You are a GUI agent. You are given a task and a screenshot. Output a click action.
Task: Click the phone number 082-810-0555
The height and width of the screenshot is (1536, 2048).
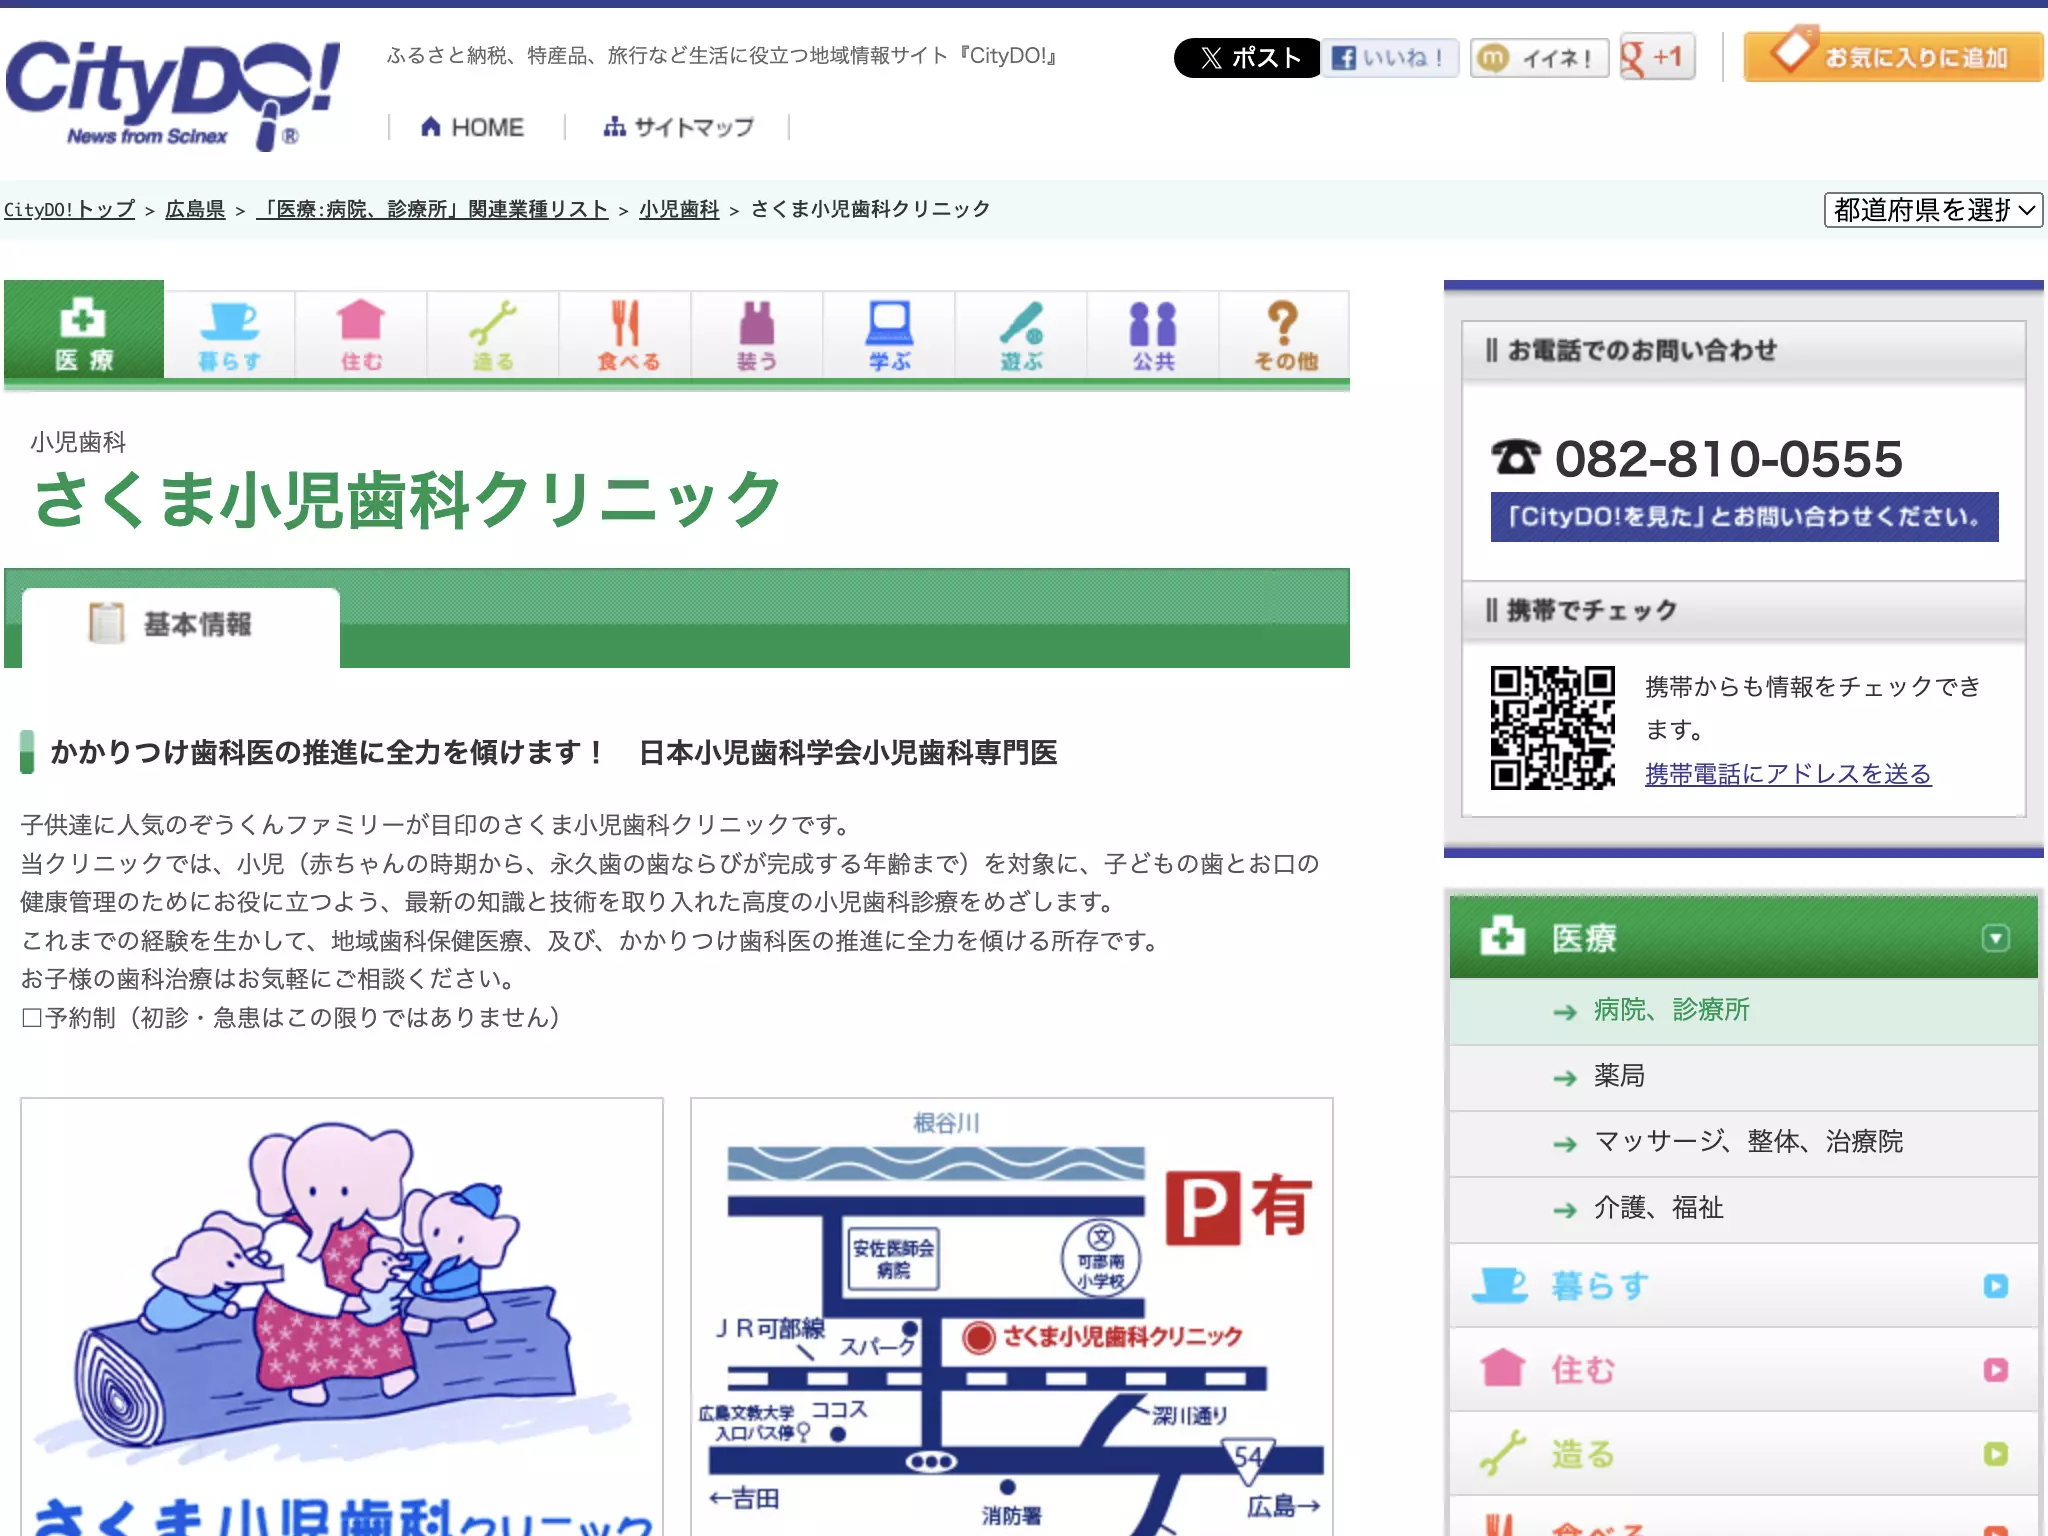point(1728,459)
